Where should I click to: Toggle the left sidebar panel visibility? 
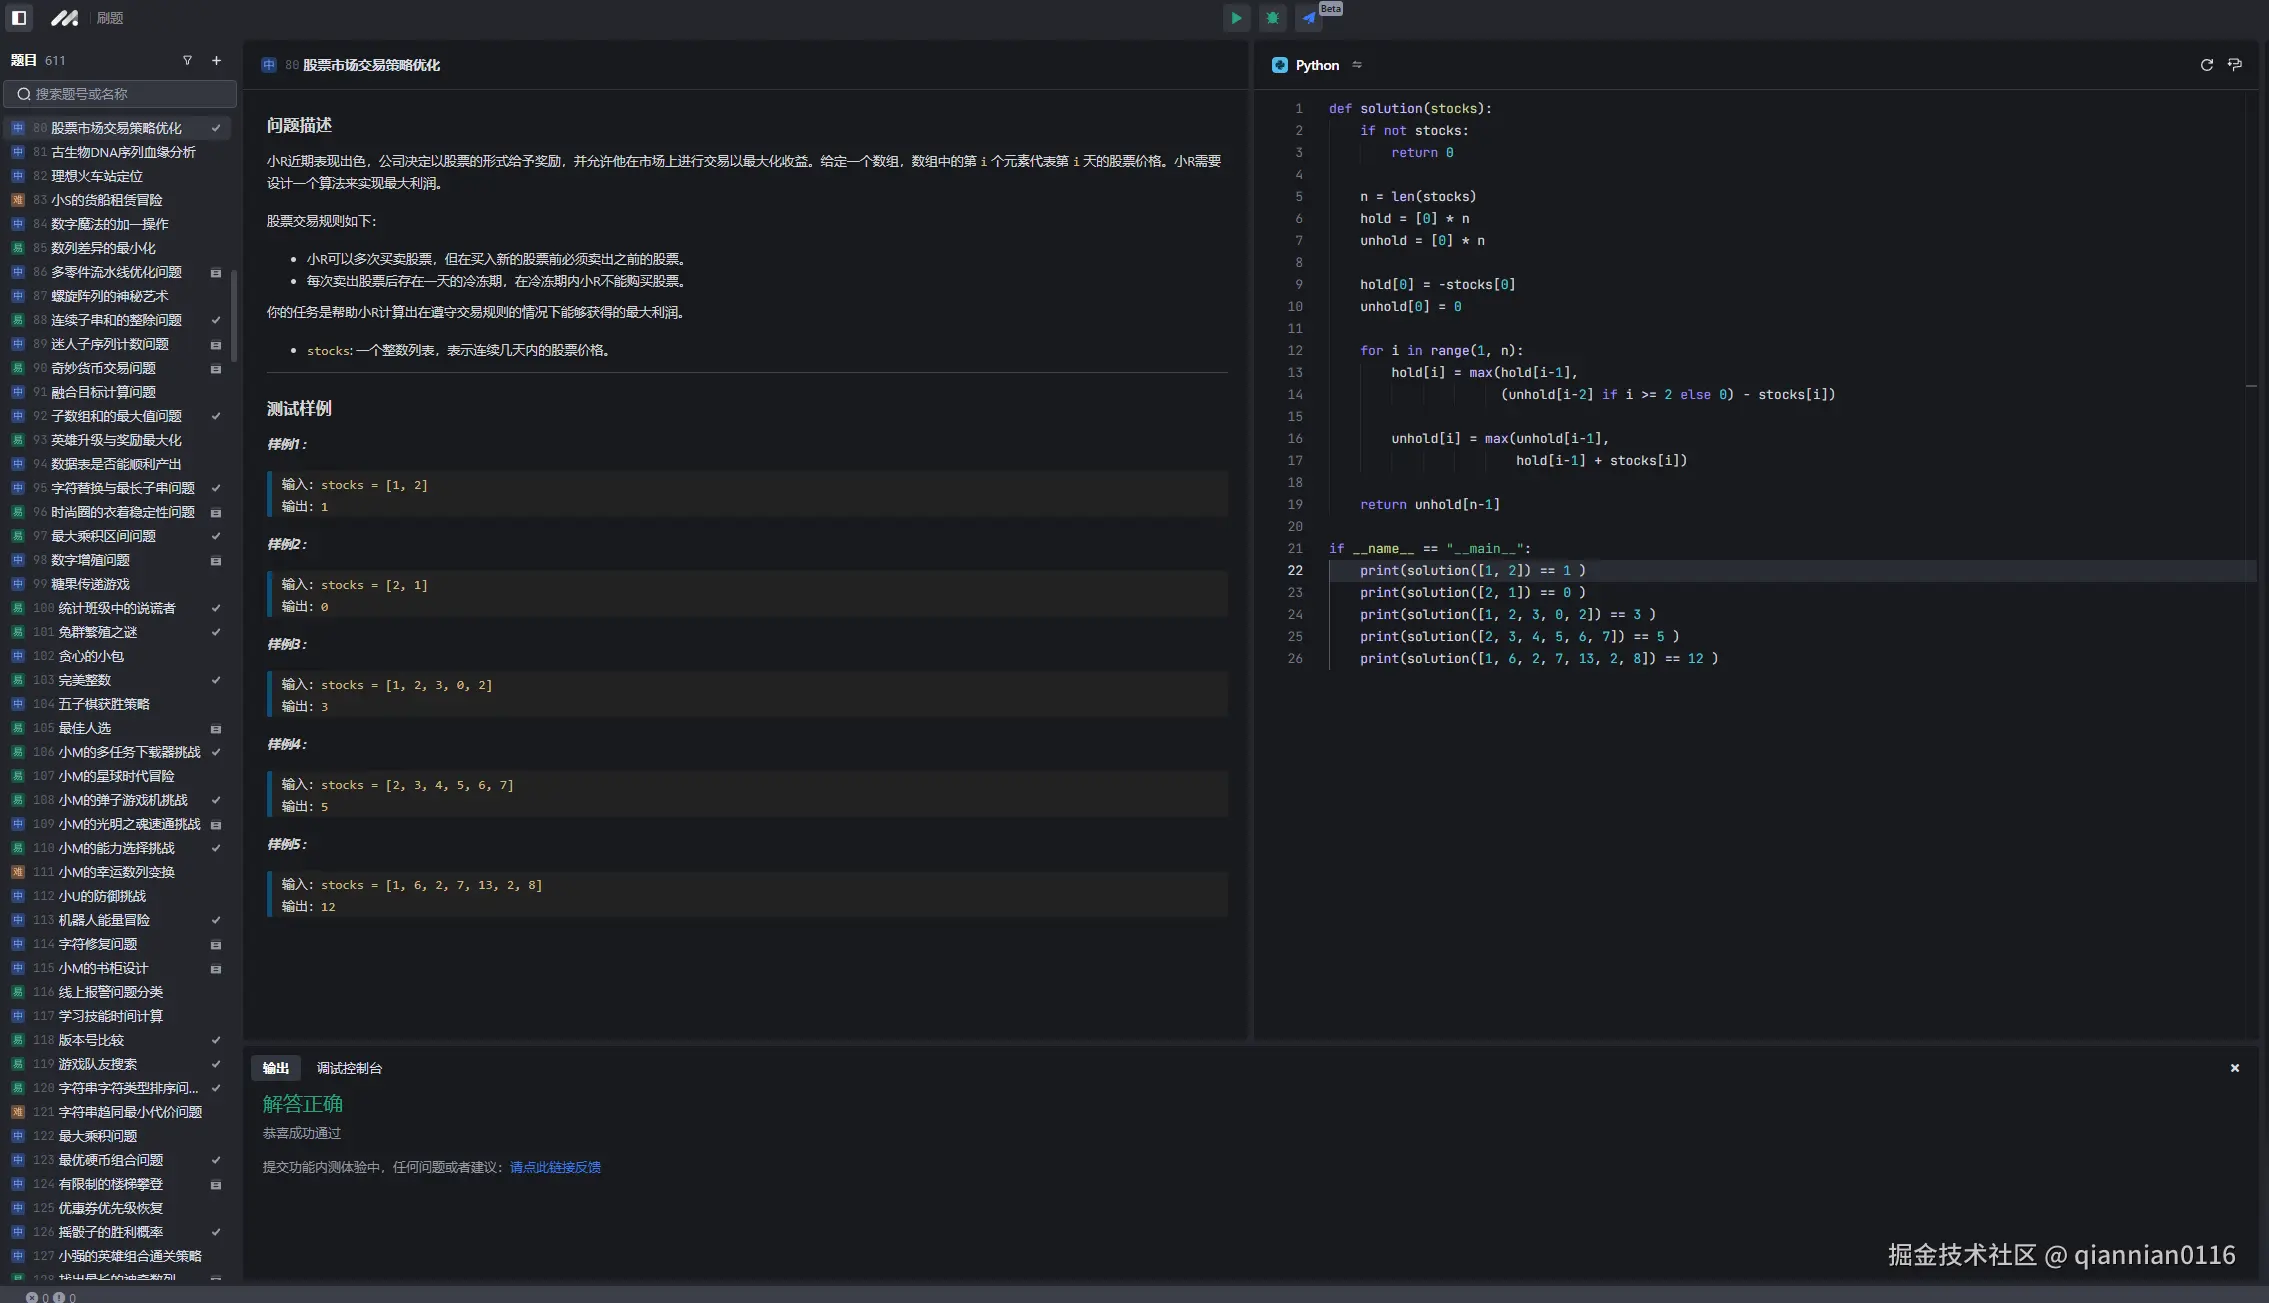[x=19, y=18]
